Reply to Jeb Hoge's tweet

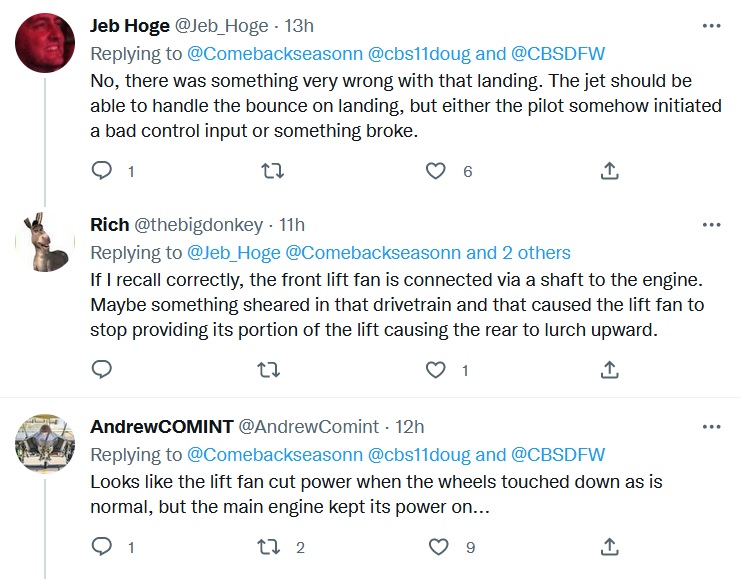click(x=102, y=172)
